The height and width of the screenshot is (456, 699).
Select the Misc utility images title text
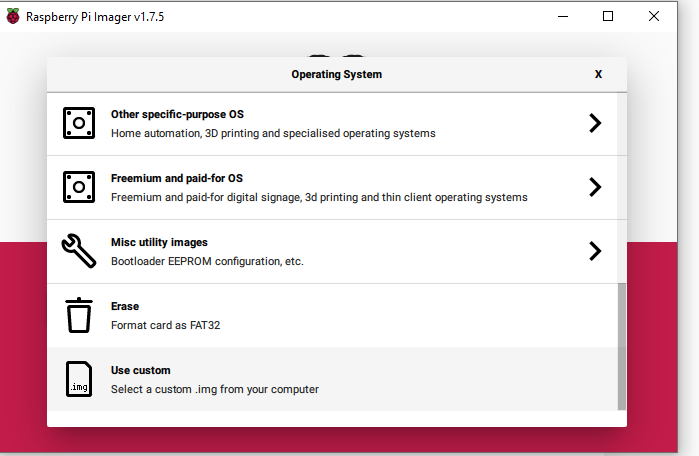point(159,242)
